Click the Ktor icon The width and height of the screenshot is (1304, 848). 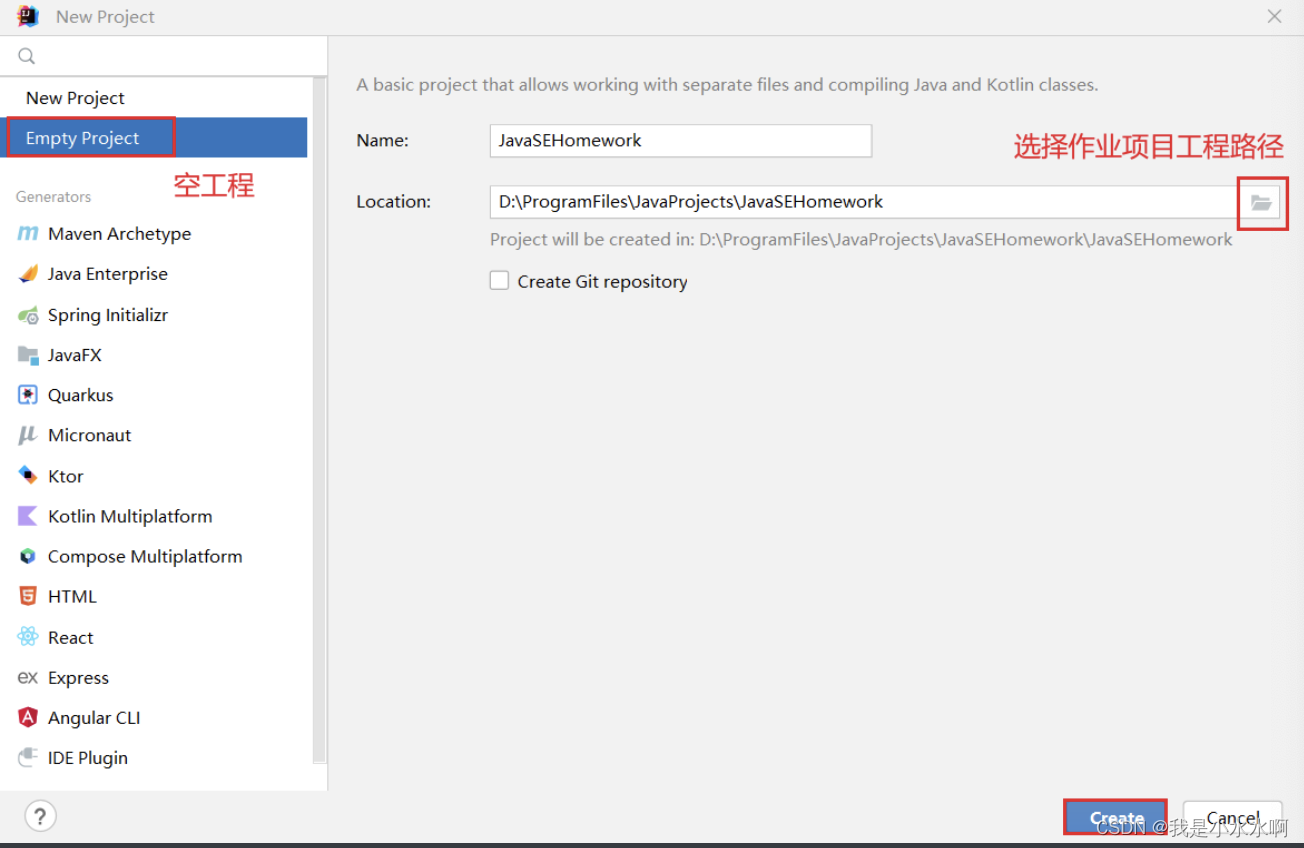(28, 476)
